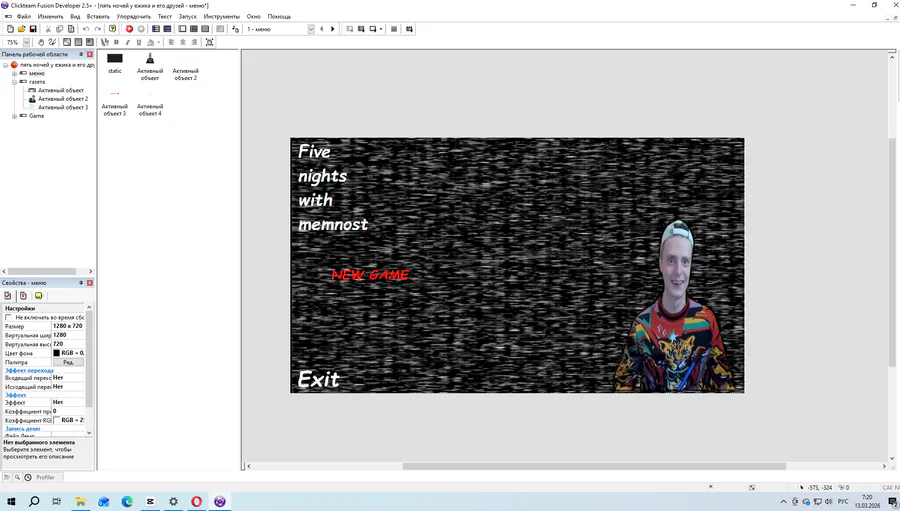Go to next frame arrow
900x511 pixels.
[332, 29]
